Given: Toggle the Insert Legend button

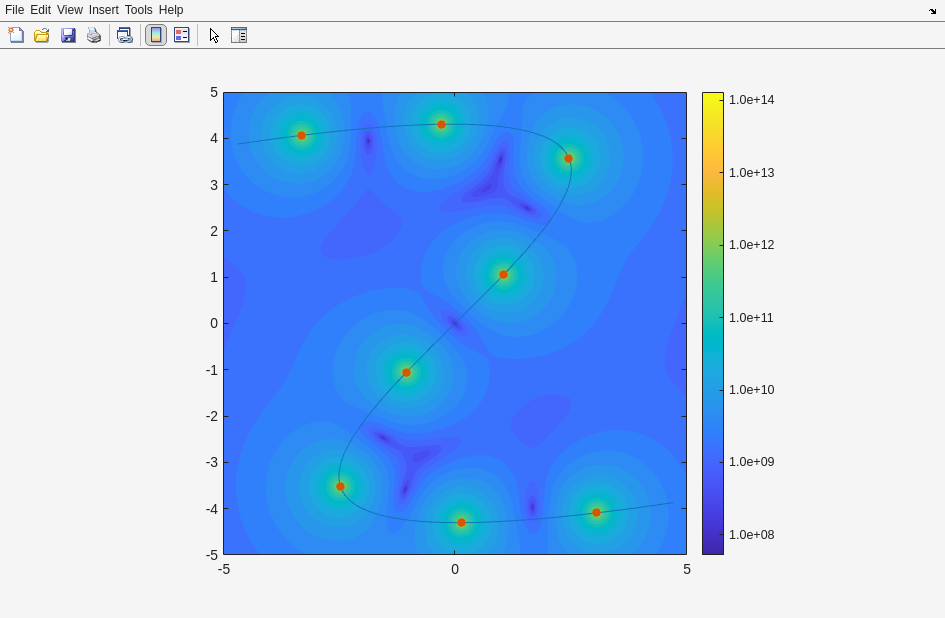Looking at the screenshot, I should click(x=182, y=35).
